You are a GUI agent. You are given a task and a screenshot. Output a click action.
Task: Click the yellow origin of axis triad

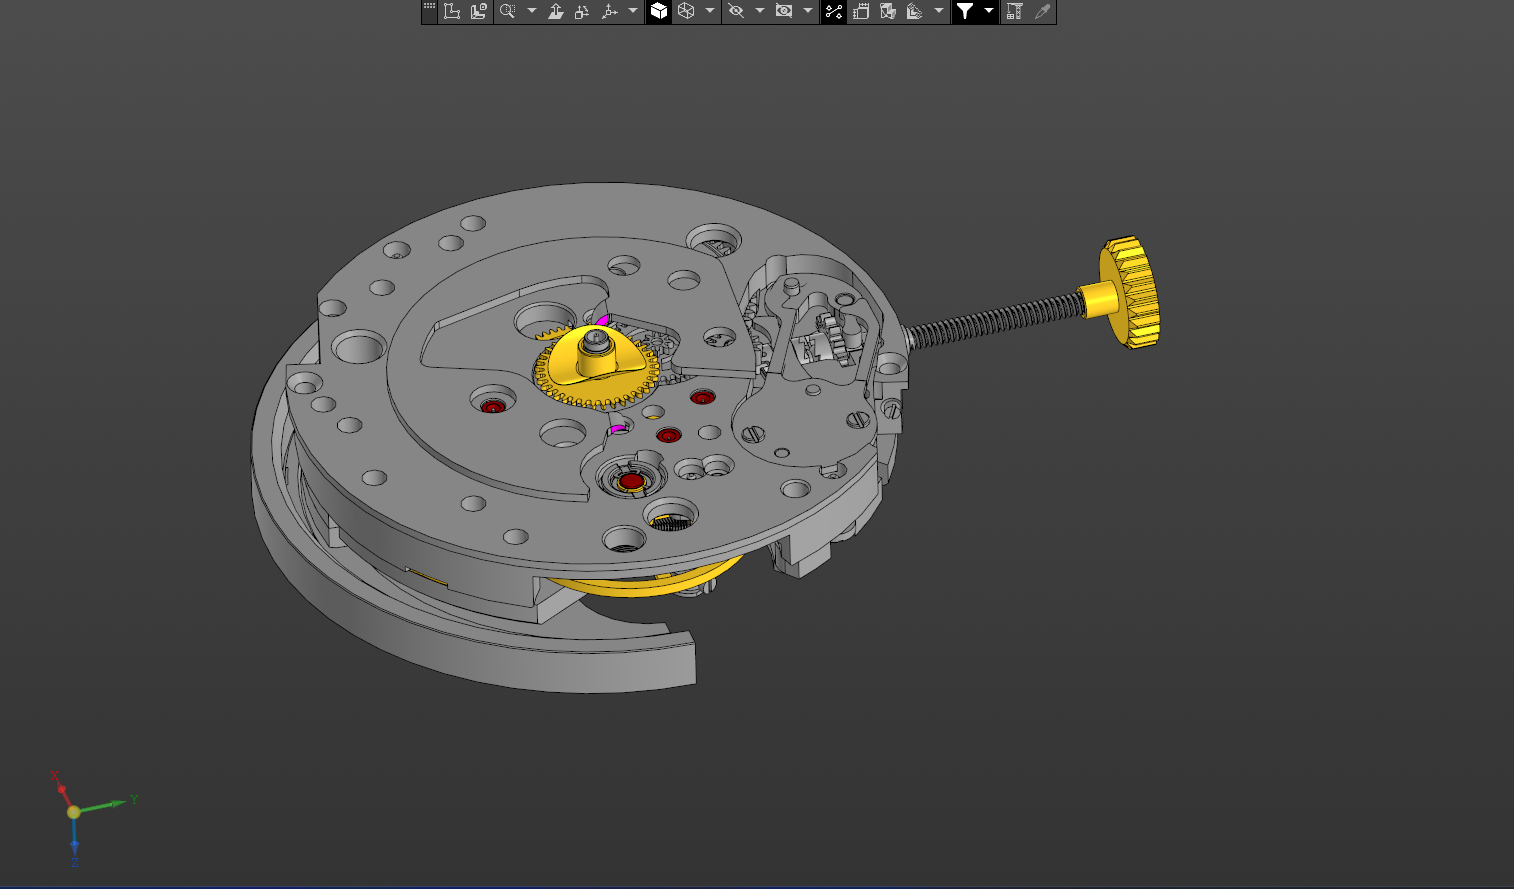click(x=74, y=812)
